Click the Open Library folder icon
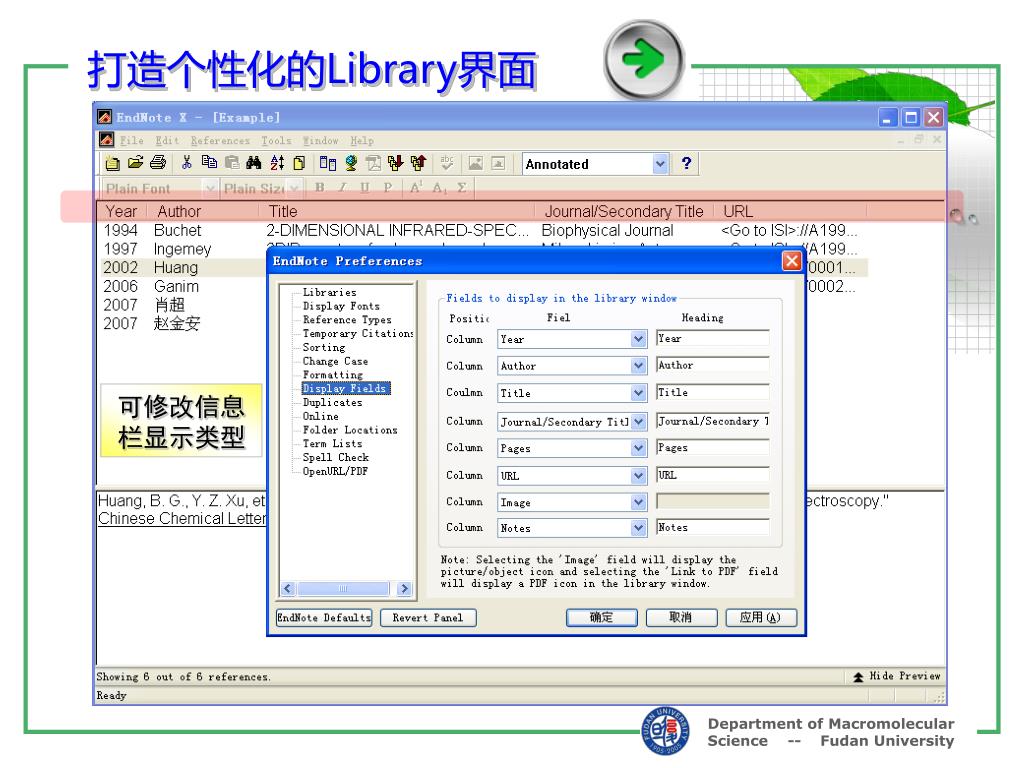This screenshot has height=768, width=1024. pyautogui.click(x=135, y=163)
